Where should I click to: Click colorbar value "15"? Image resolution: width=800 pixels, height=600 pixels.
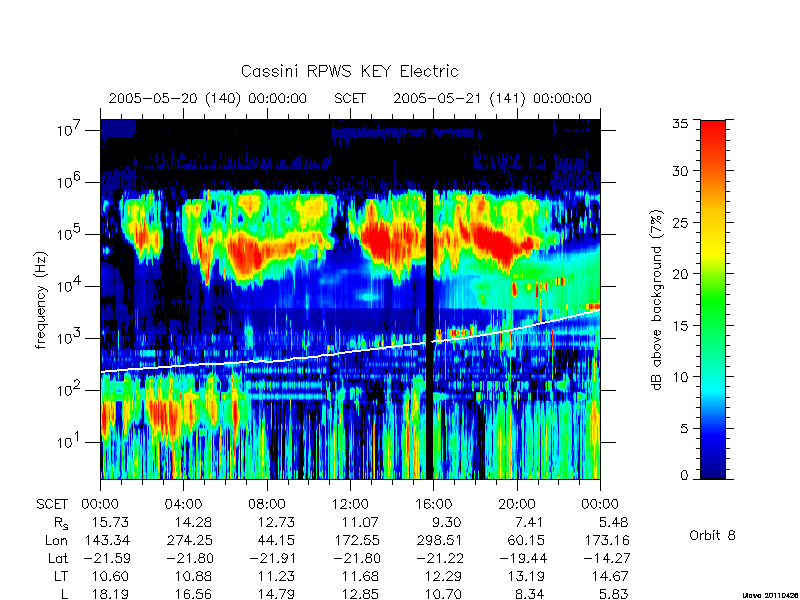click(x=680, y=326)
